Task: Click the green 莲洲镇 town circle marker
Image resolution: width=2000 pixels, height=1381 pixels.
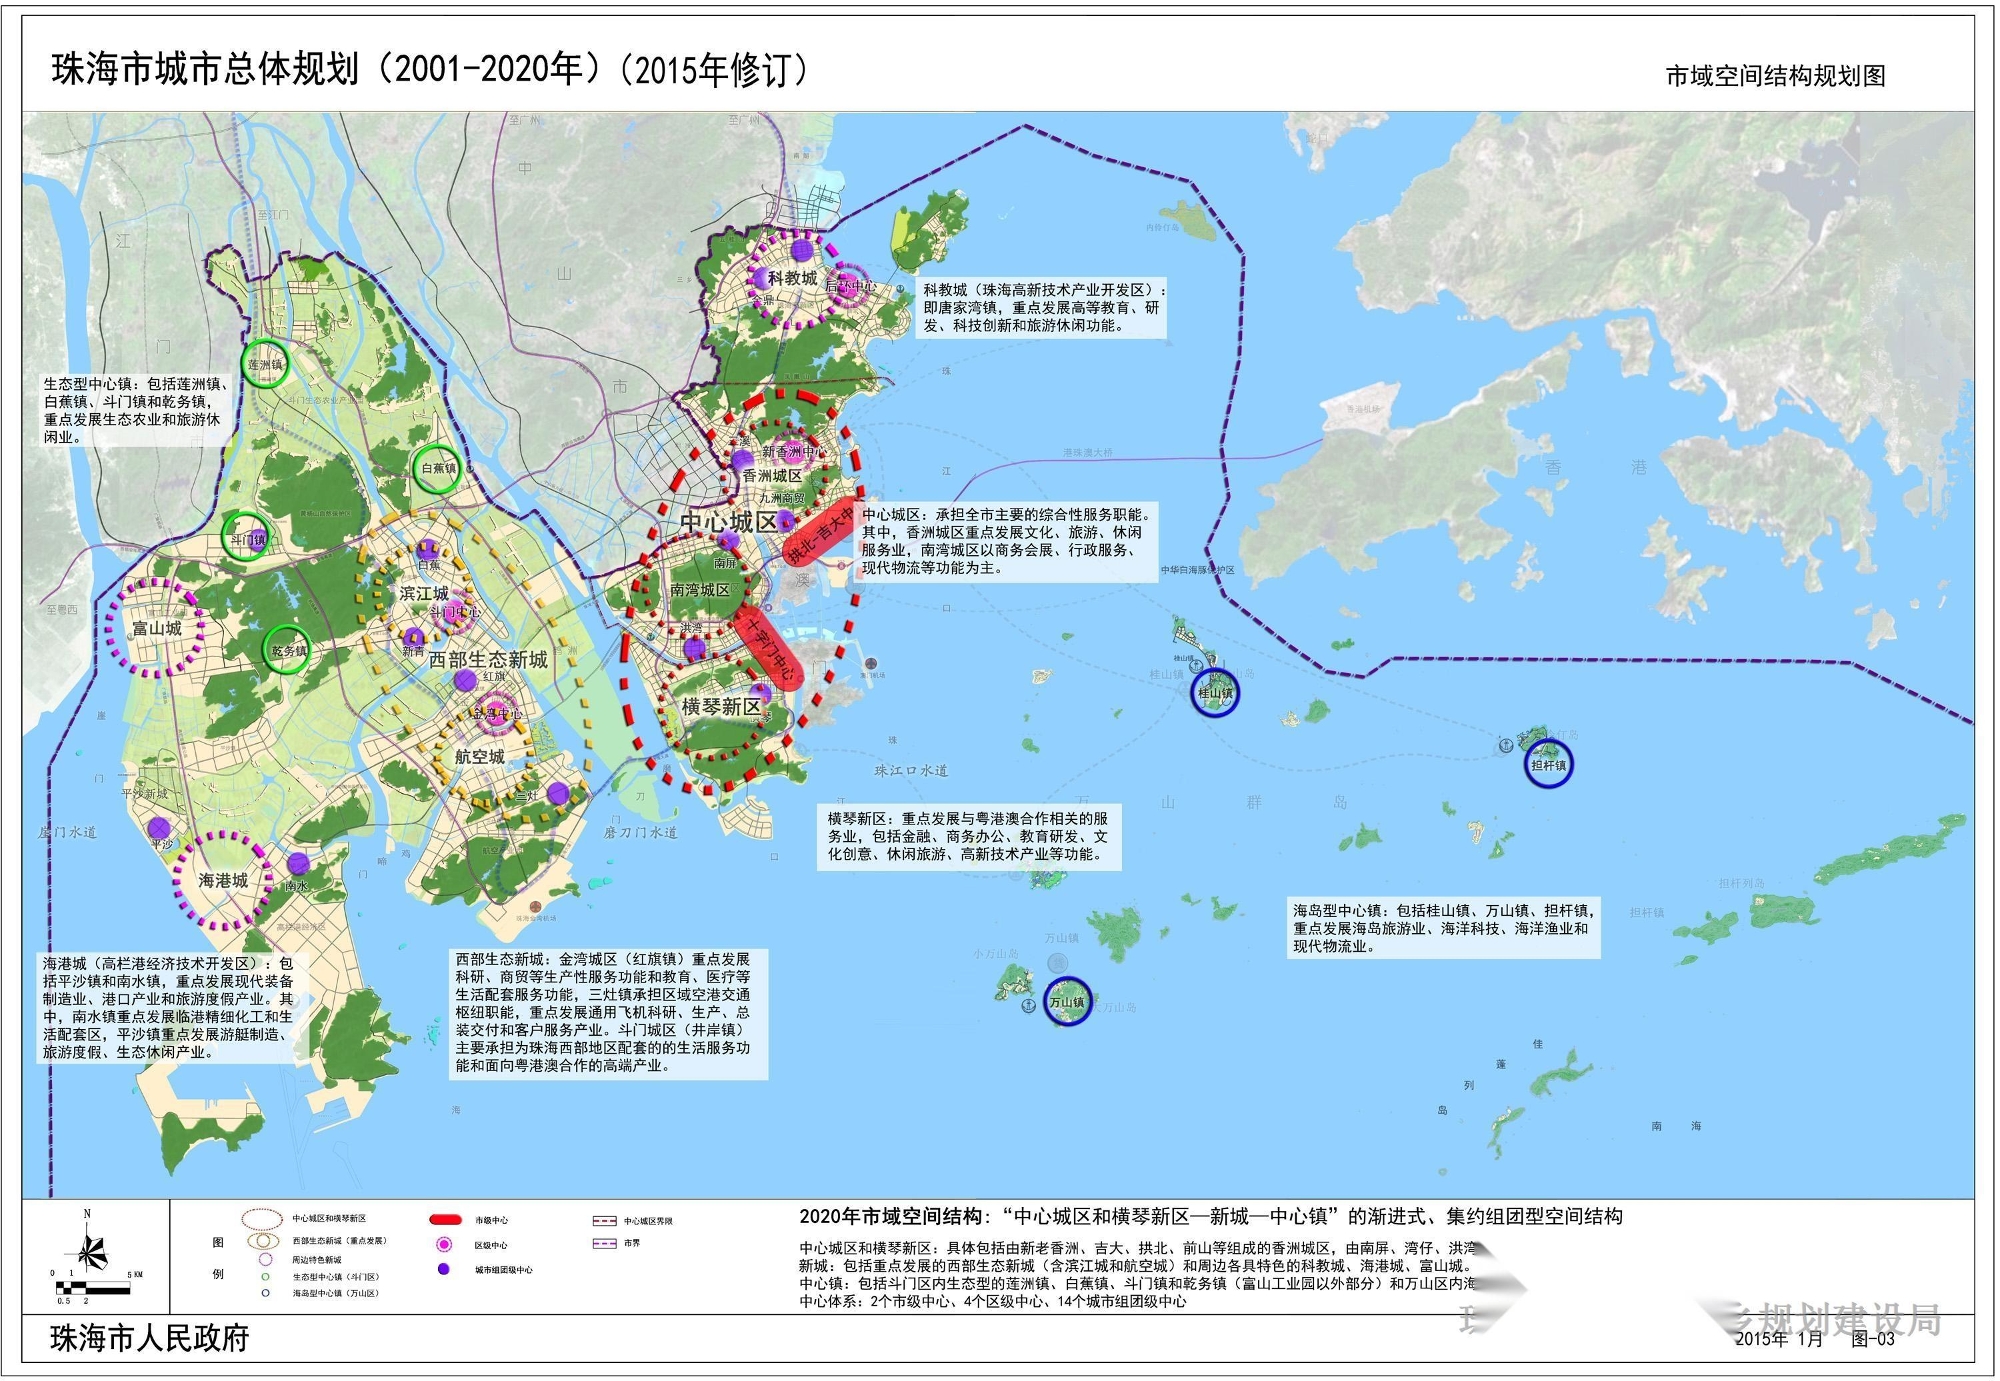Action: click(266, 365)
